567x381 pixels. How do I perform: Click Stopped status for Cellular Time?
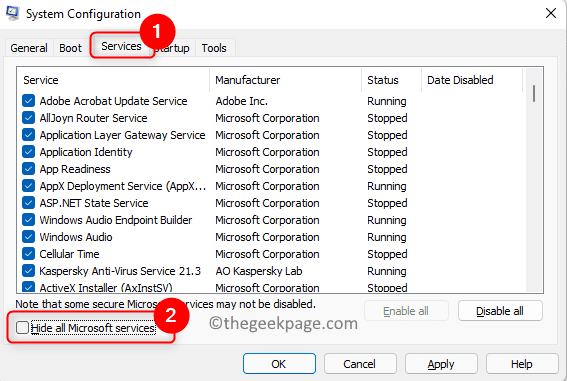click(387, 254)
